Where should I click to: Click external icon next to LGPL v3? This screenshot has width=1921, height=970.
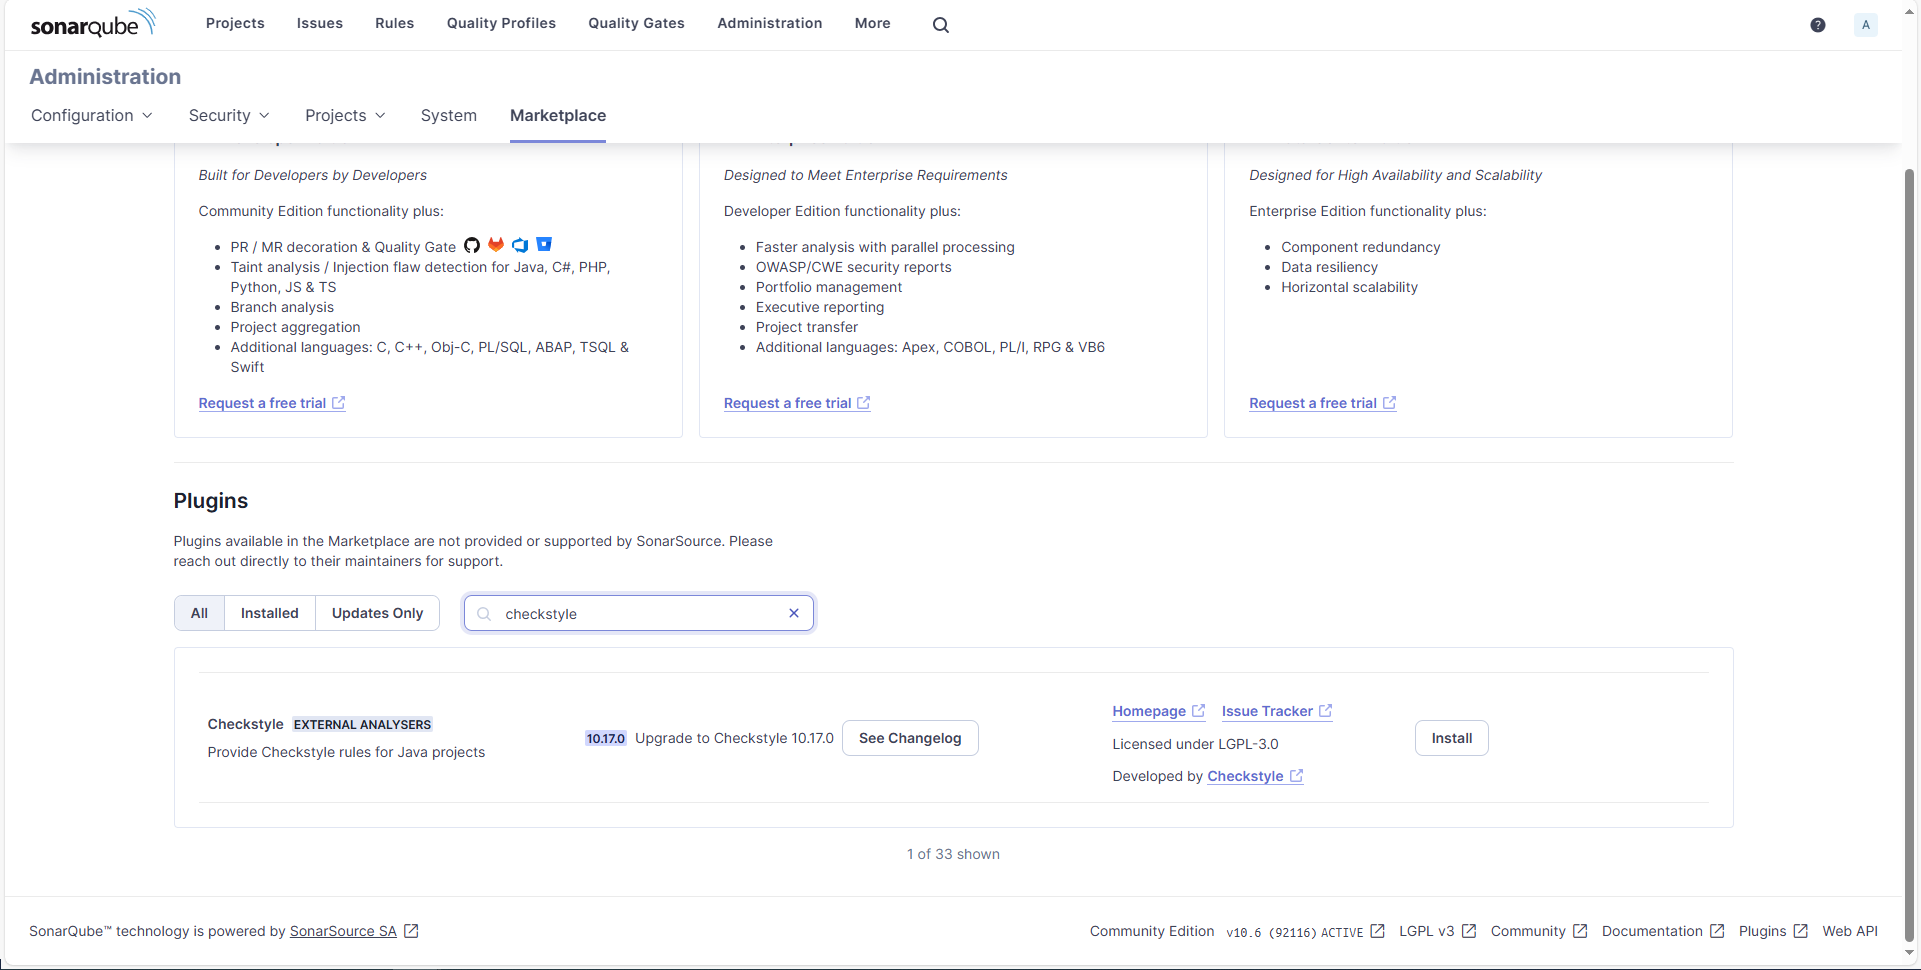[x=1469, y=931]
